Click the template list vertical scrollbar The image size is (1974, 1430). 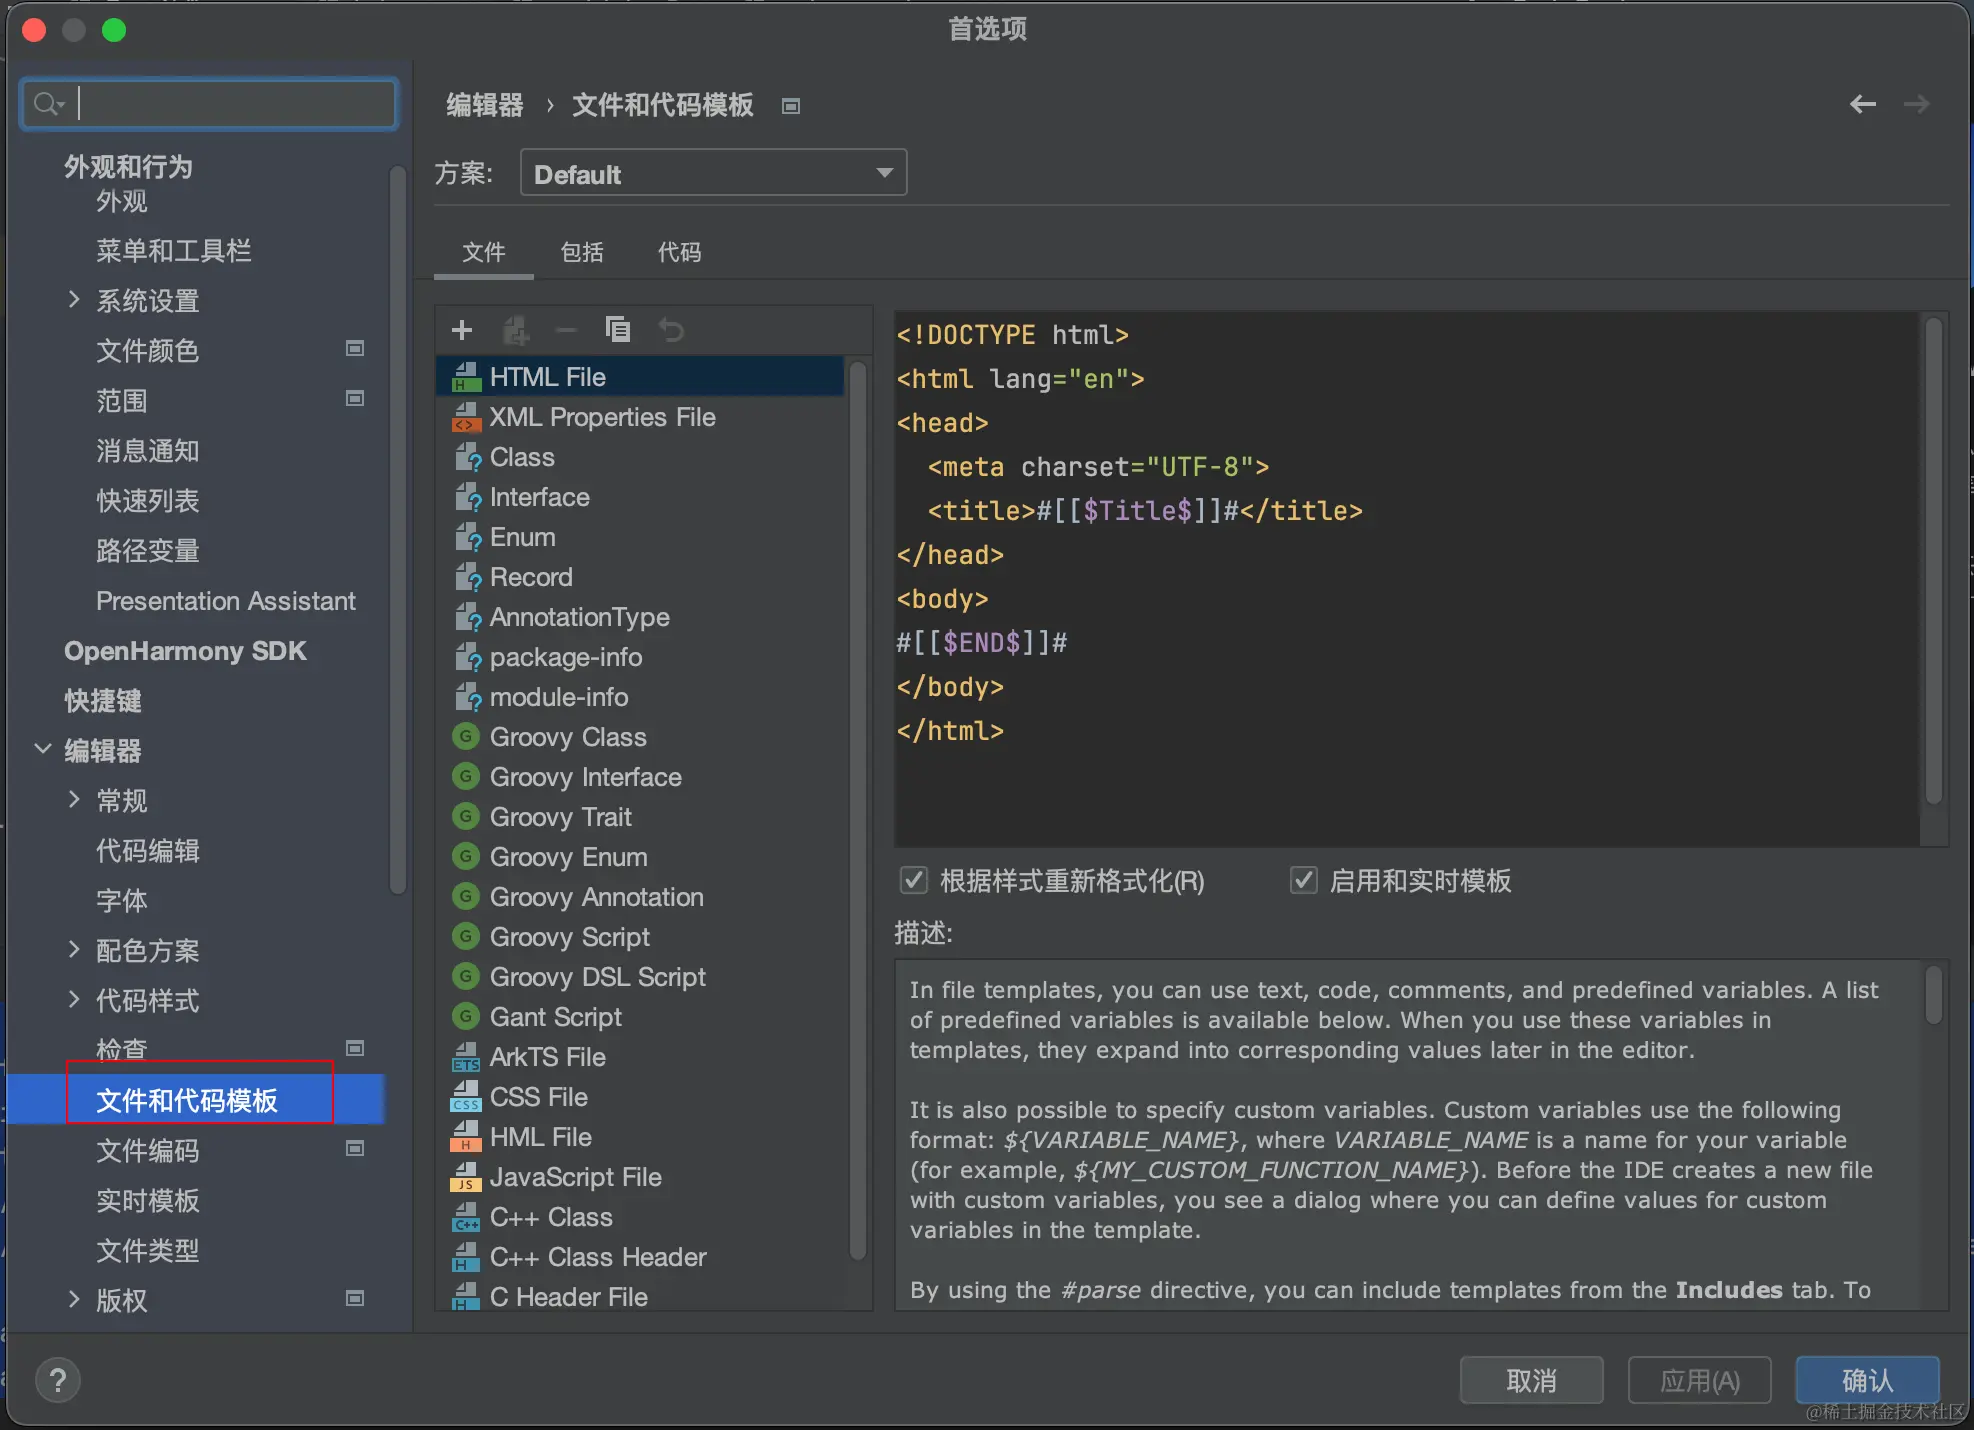(x=857, y=800)
